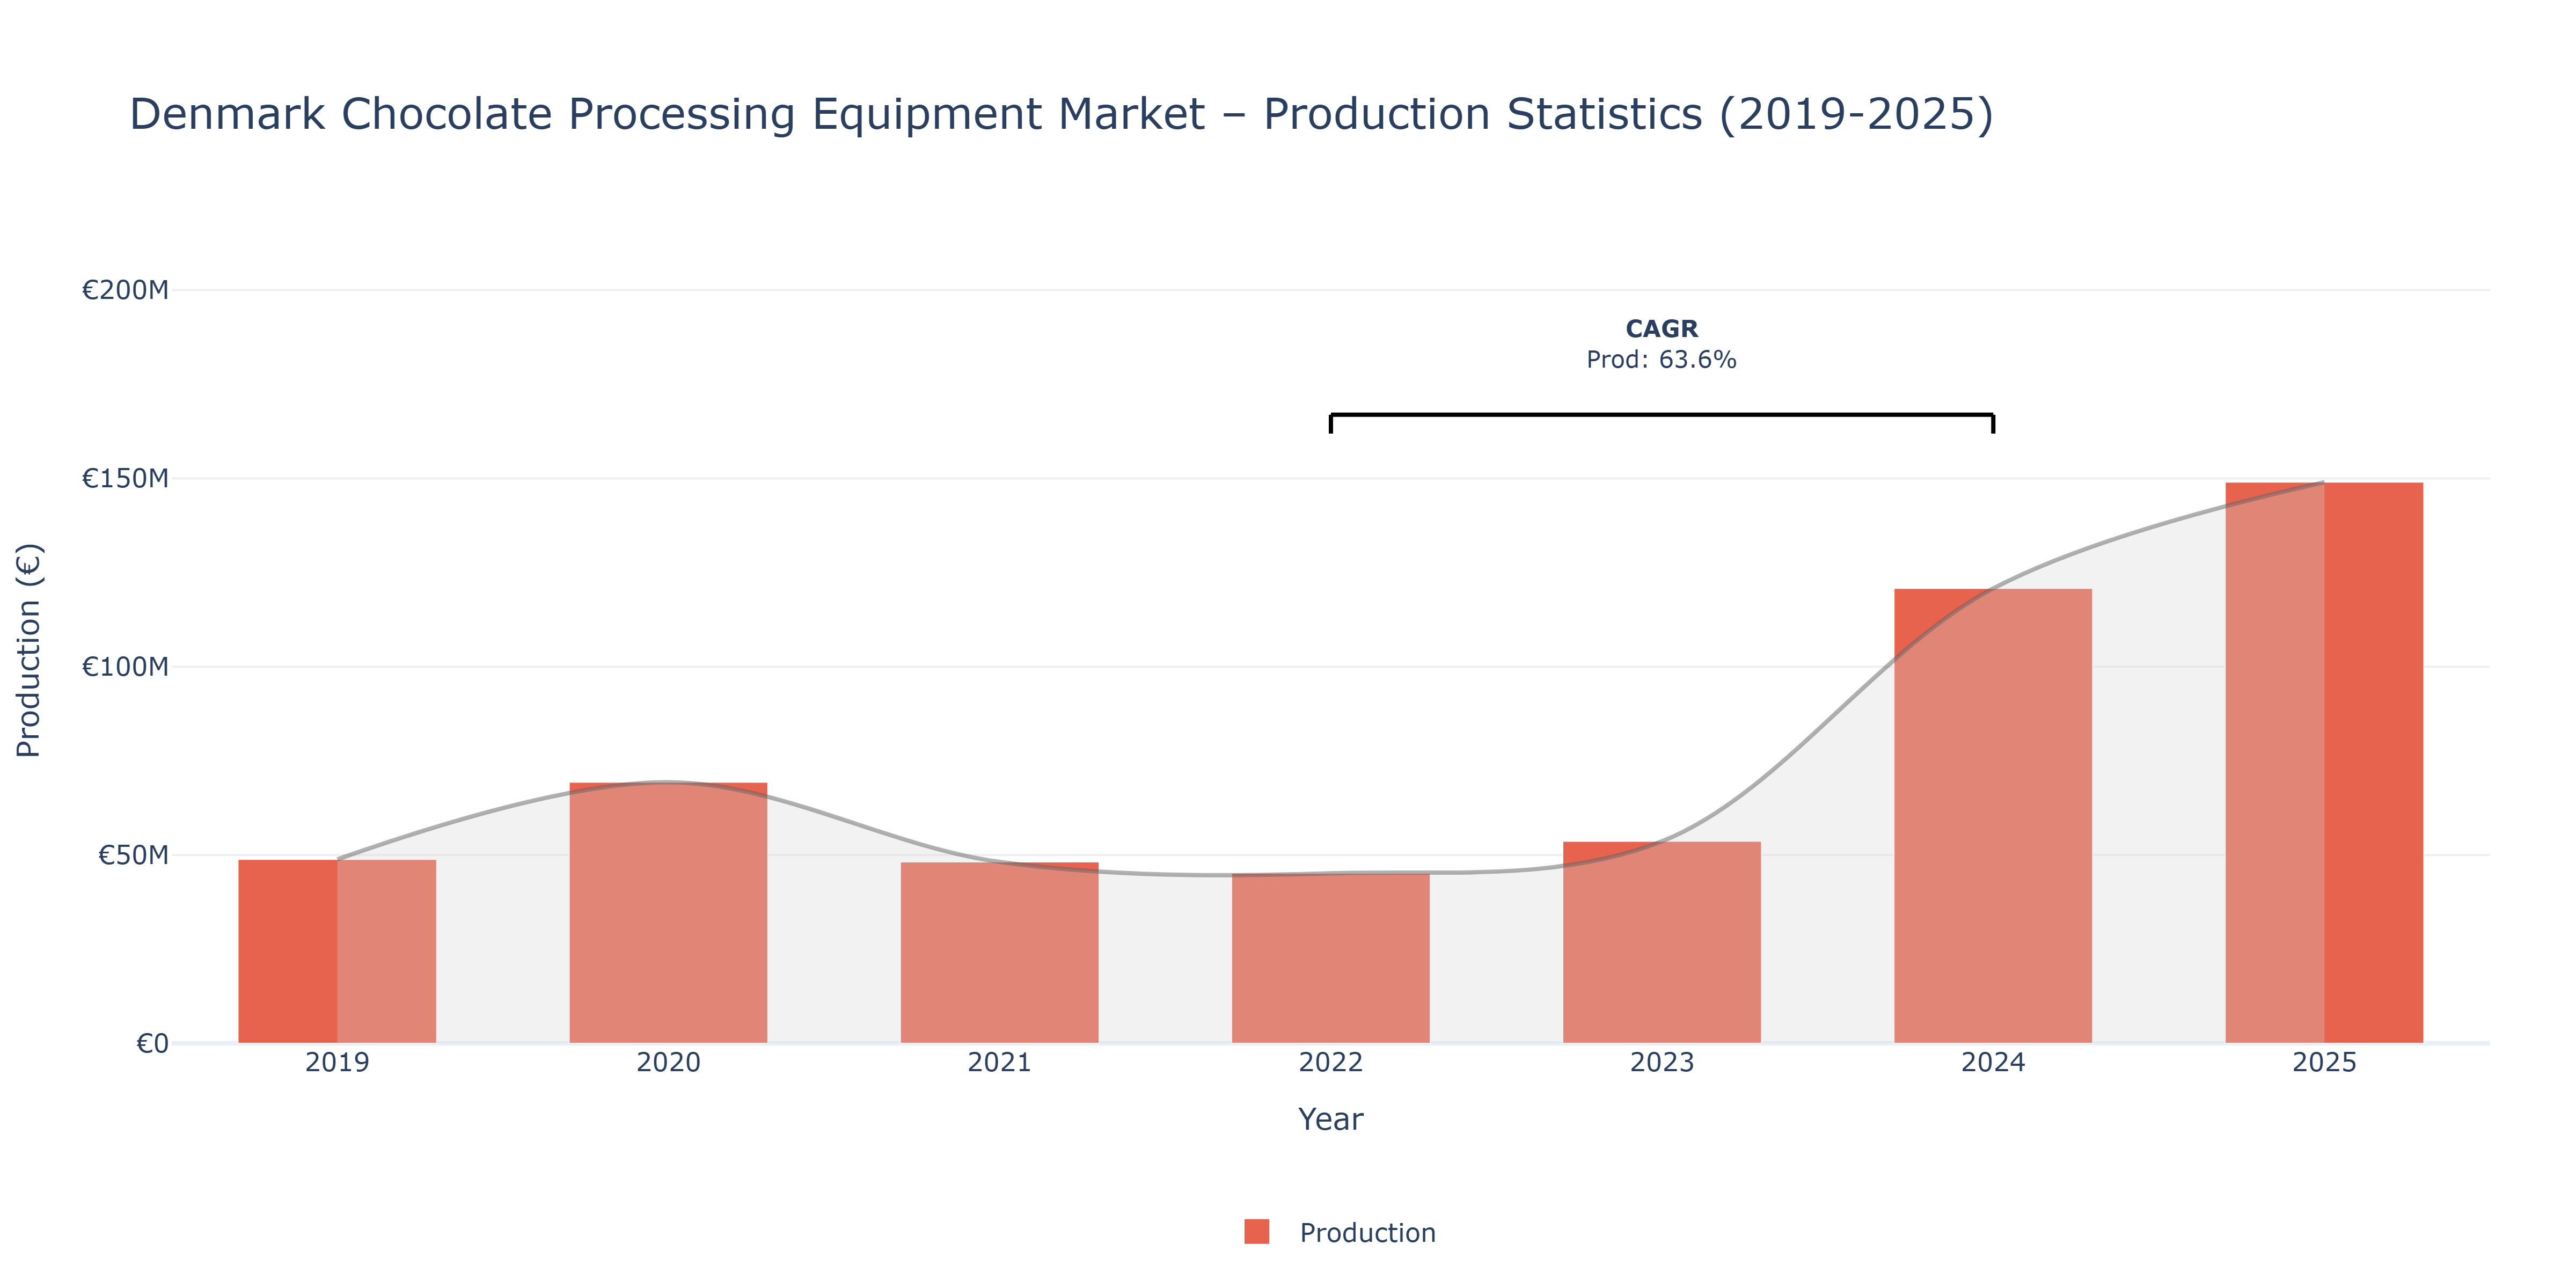The image size is (2576, 1288).
Task: Select the 2023 production bar
Action: [1661, 942]
